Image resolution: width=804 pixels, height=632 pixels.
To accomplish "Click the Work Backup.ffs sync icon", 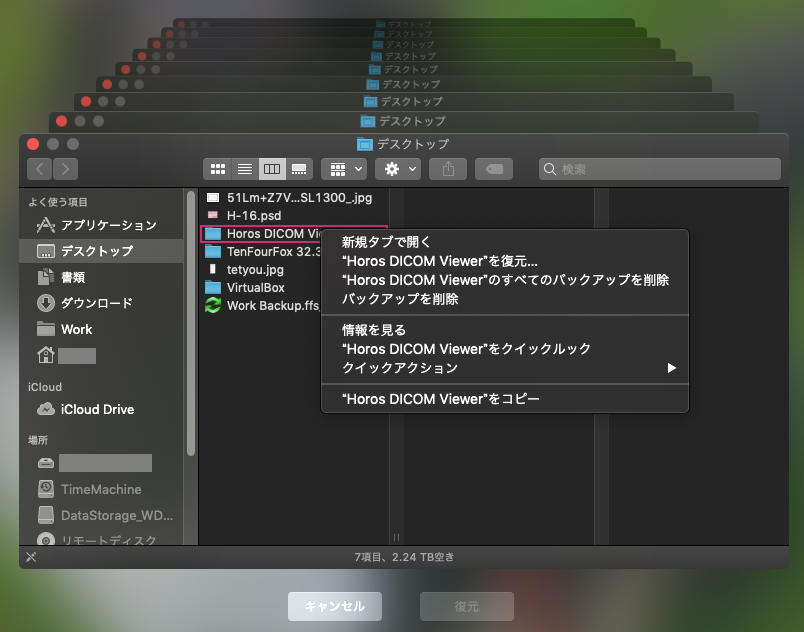I will tap(213, 305).
